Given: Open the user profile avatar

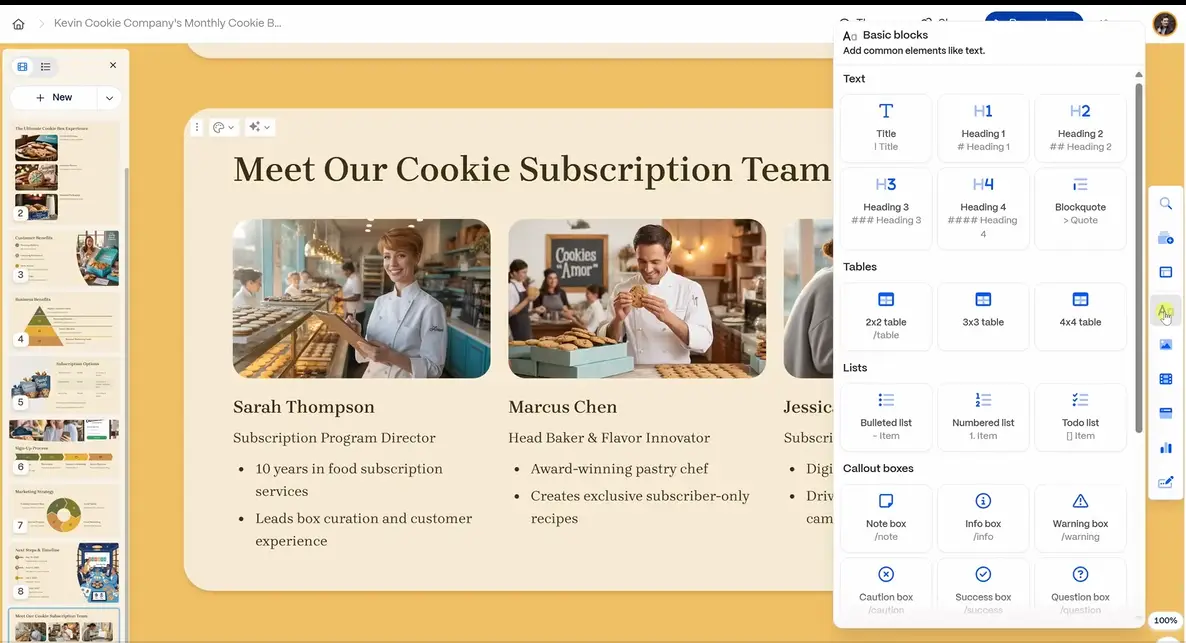Looking at the screenshot, I should [1165, 24].
